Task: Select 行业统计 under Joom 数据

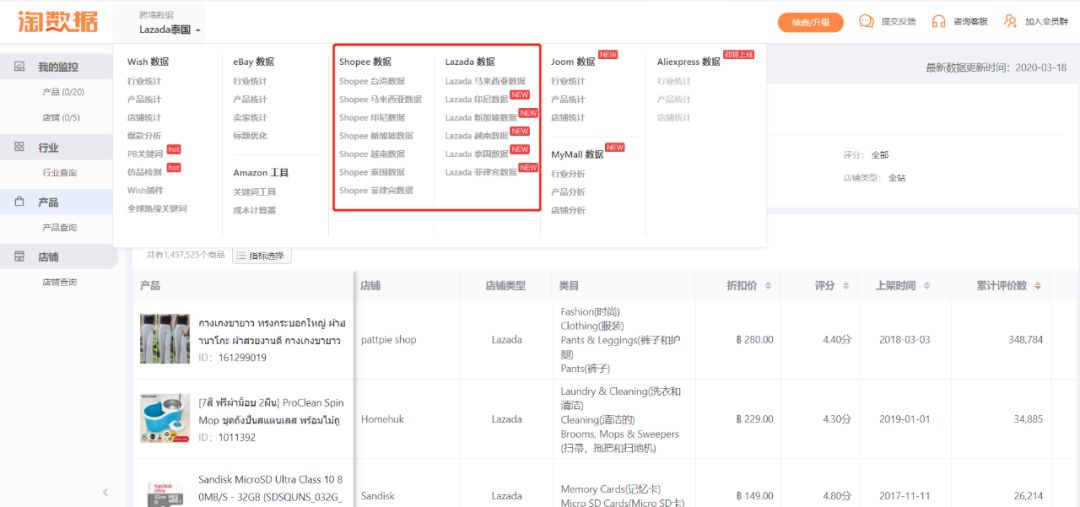Action: (x=568, y=81)
